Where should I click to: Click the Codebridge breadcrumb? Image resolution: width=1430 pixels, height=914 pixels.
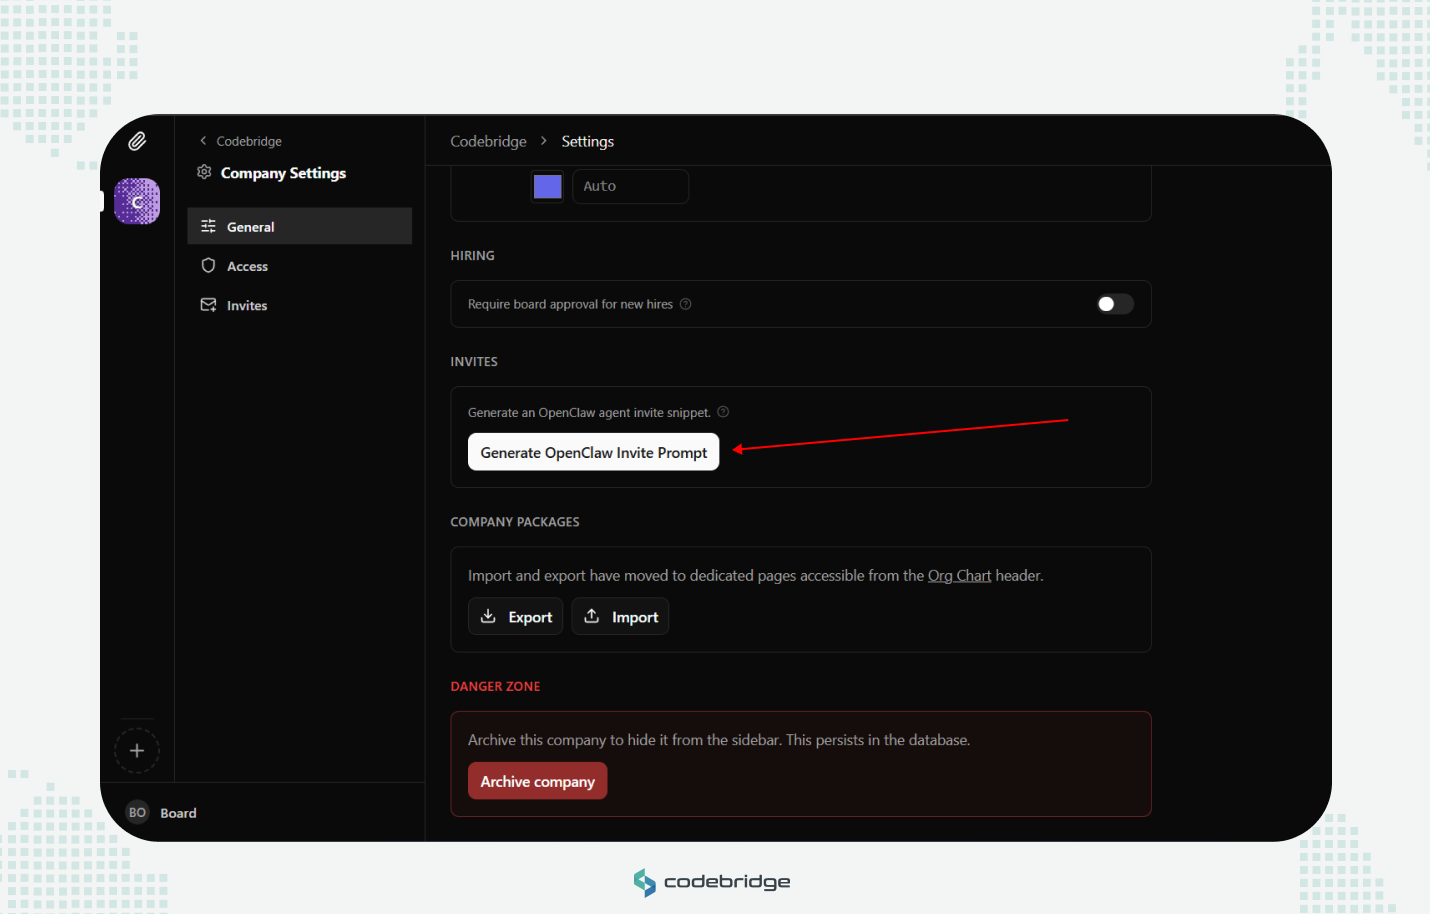(488, 141)
